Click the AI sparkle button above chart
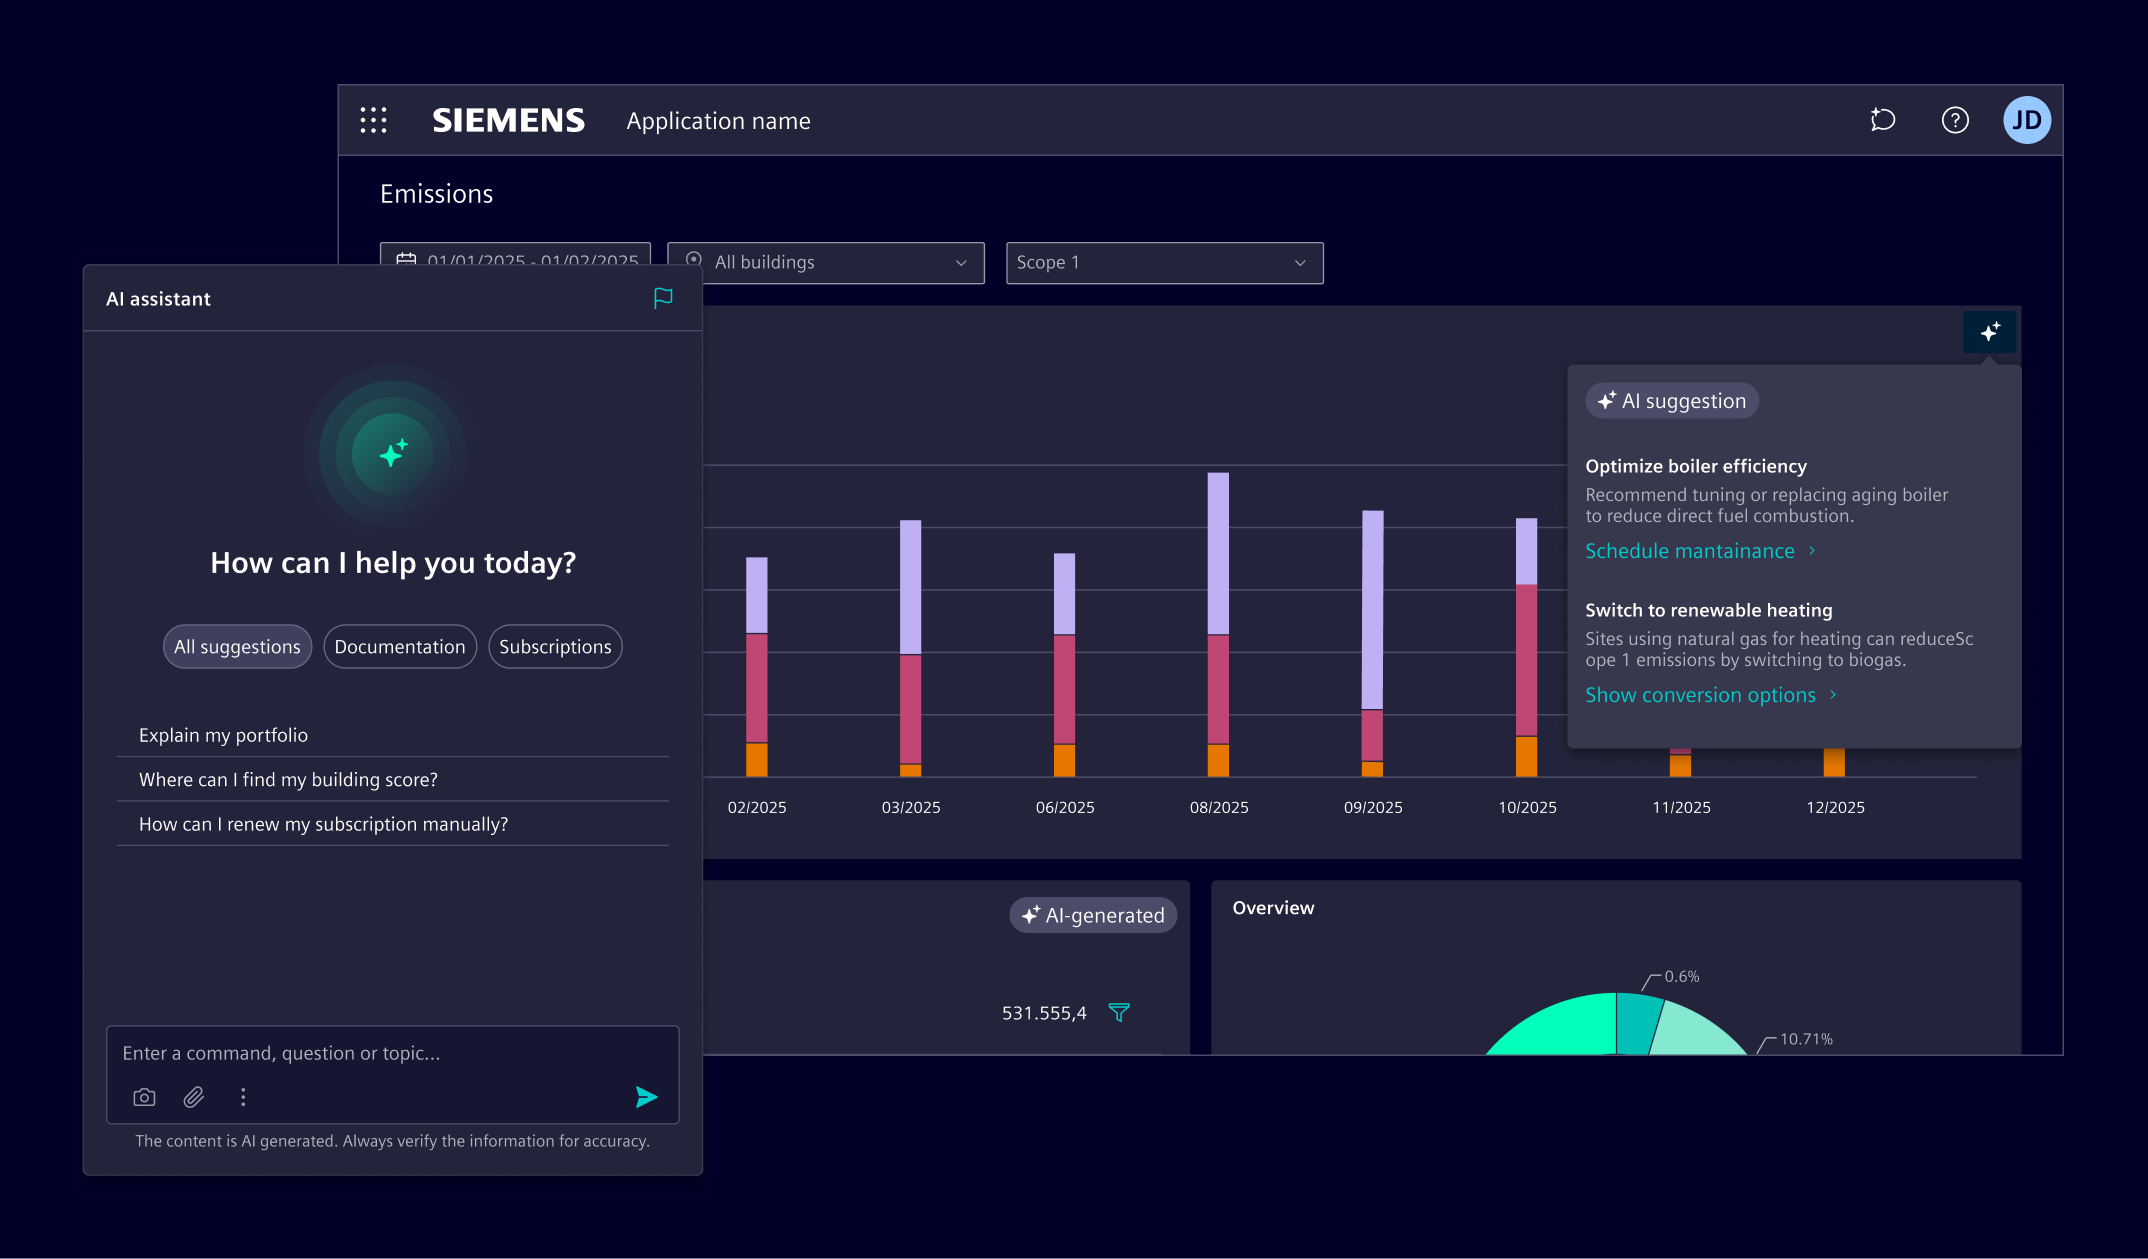Image resolution: width=2148 pixels, height=1259 pixels. coord(1990,332)
